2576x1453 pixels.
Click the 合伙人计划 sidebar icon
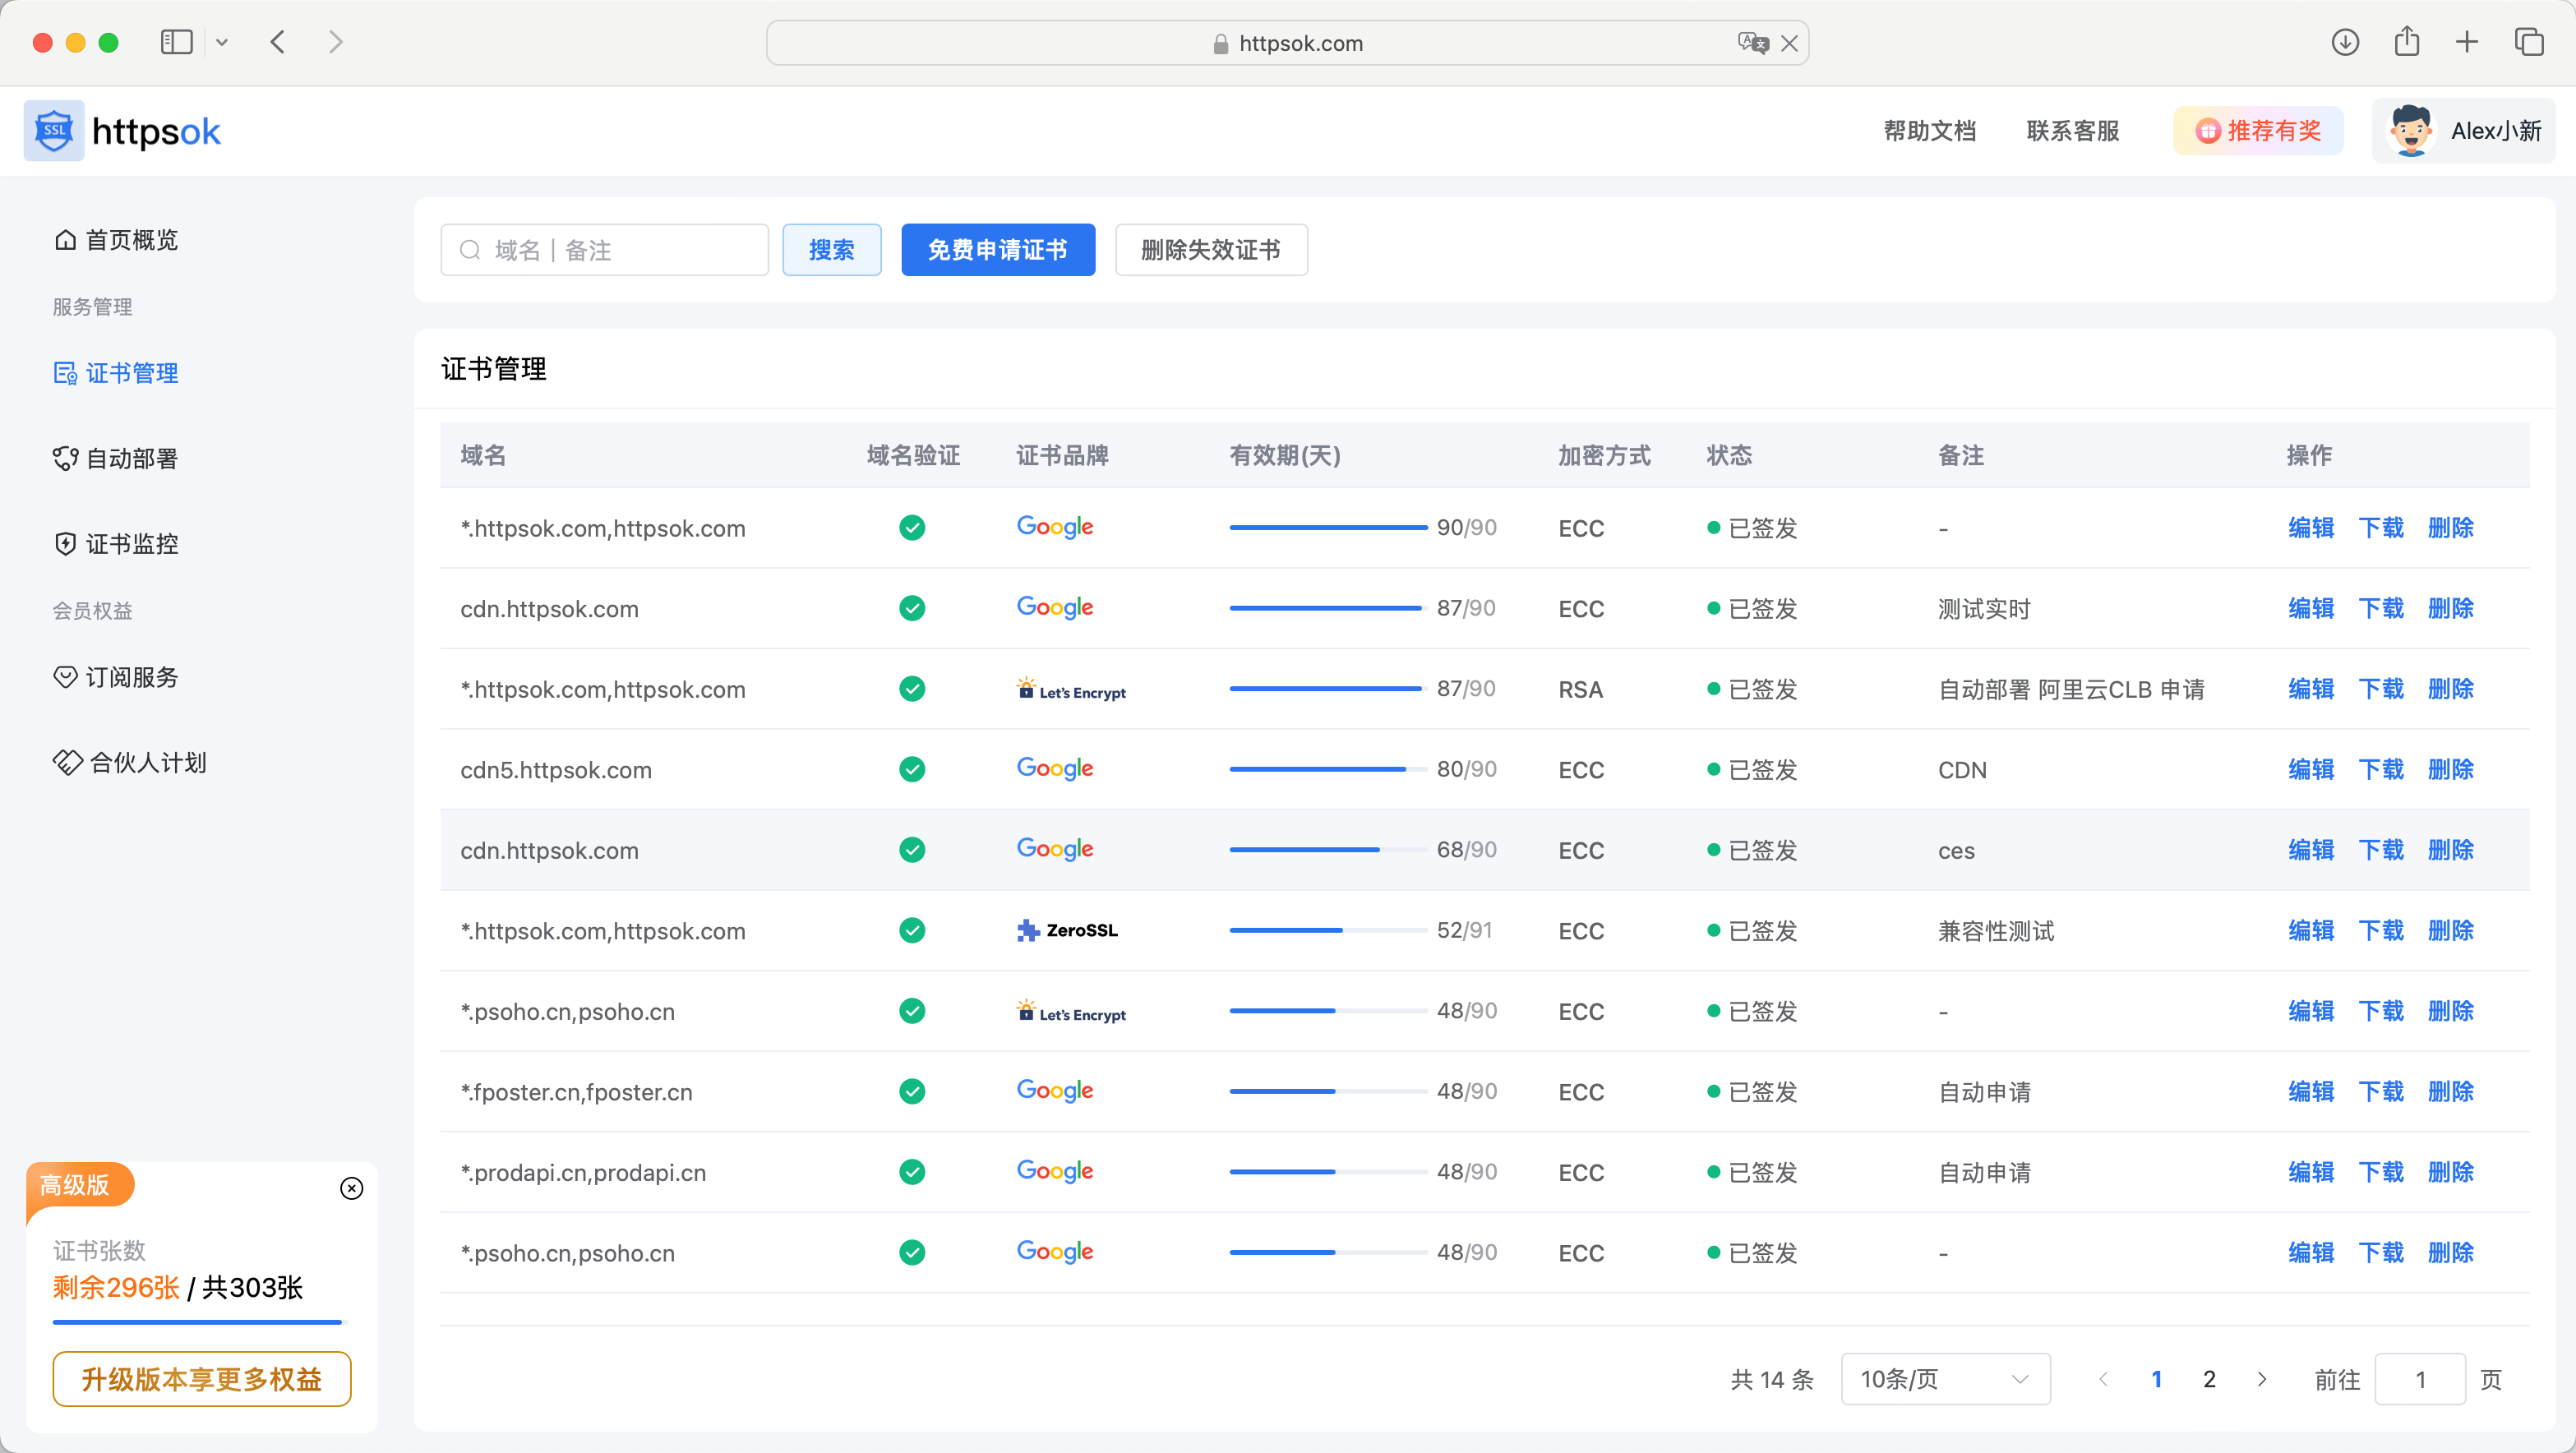66,762
